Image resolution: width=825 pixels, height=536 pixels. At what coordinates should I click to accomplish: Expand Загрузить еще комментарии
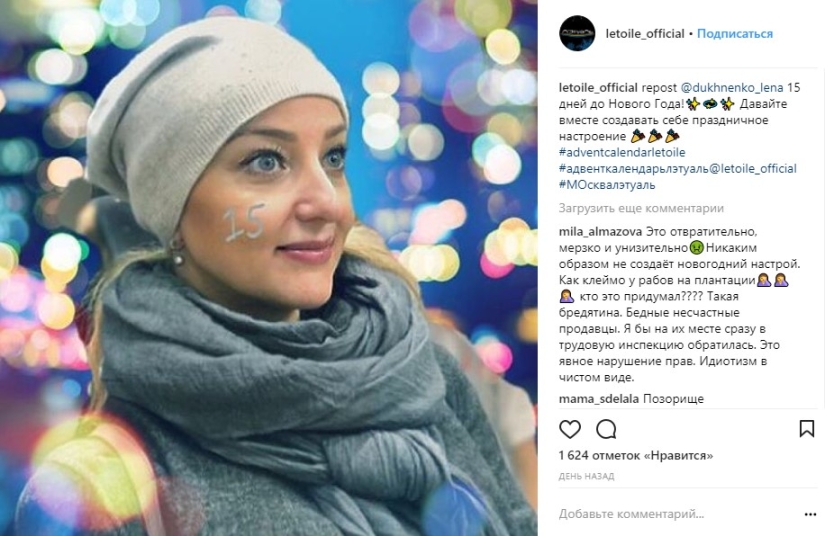pos(641,208)
